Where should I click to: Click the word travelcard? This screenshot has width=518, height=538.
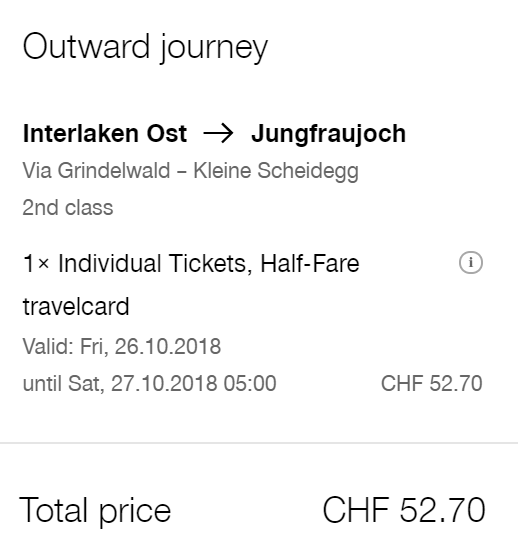pyautogui.click(x=76, y=306)
